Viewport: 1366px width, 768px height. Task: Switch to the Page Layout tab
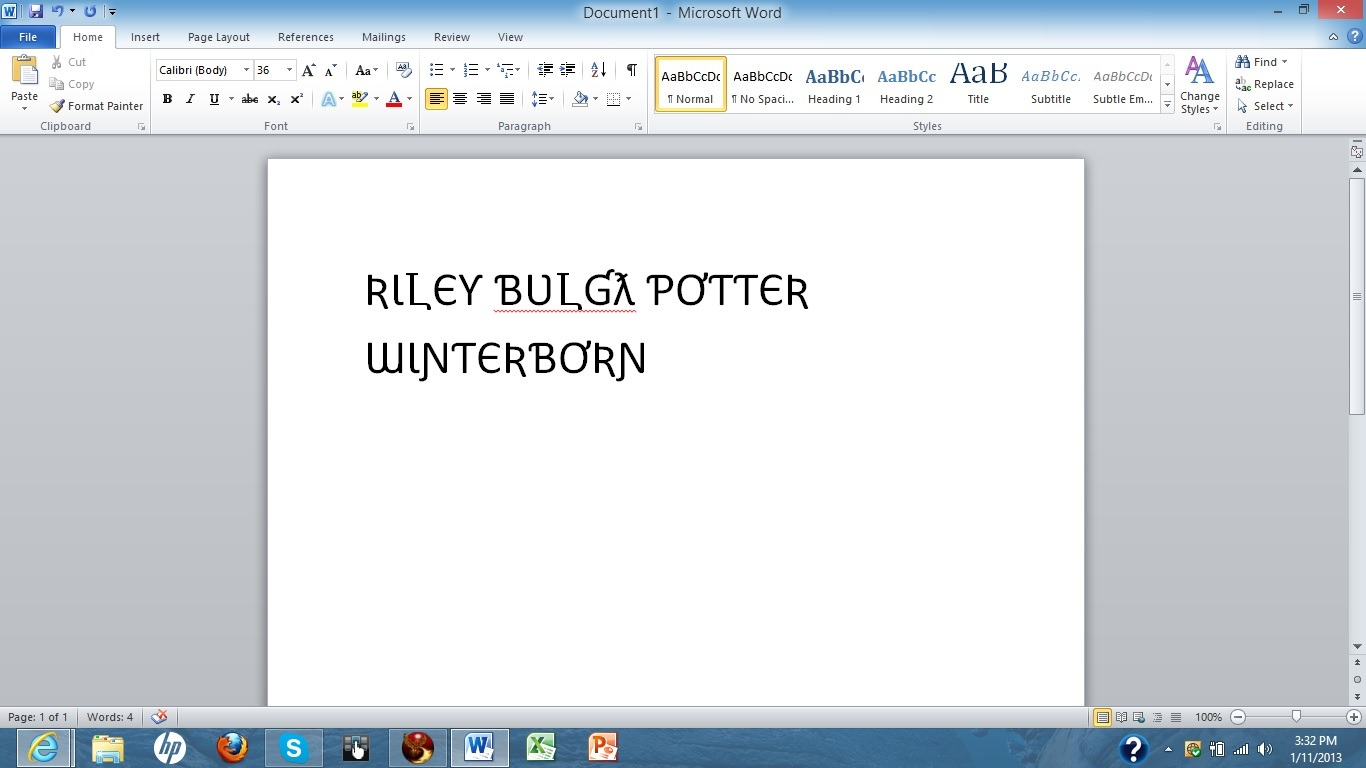[x=218, y=37]
